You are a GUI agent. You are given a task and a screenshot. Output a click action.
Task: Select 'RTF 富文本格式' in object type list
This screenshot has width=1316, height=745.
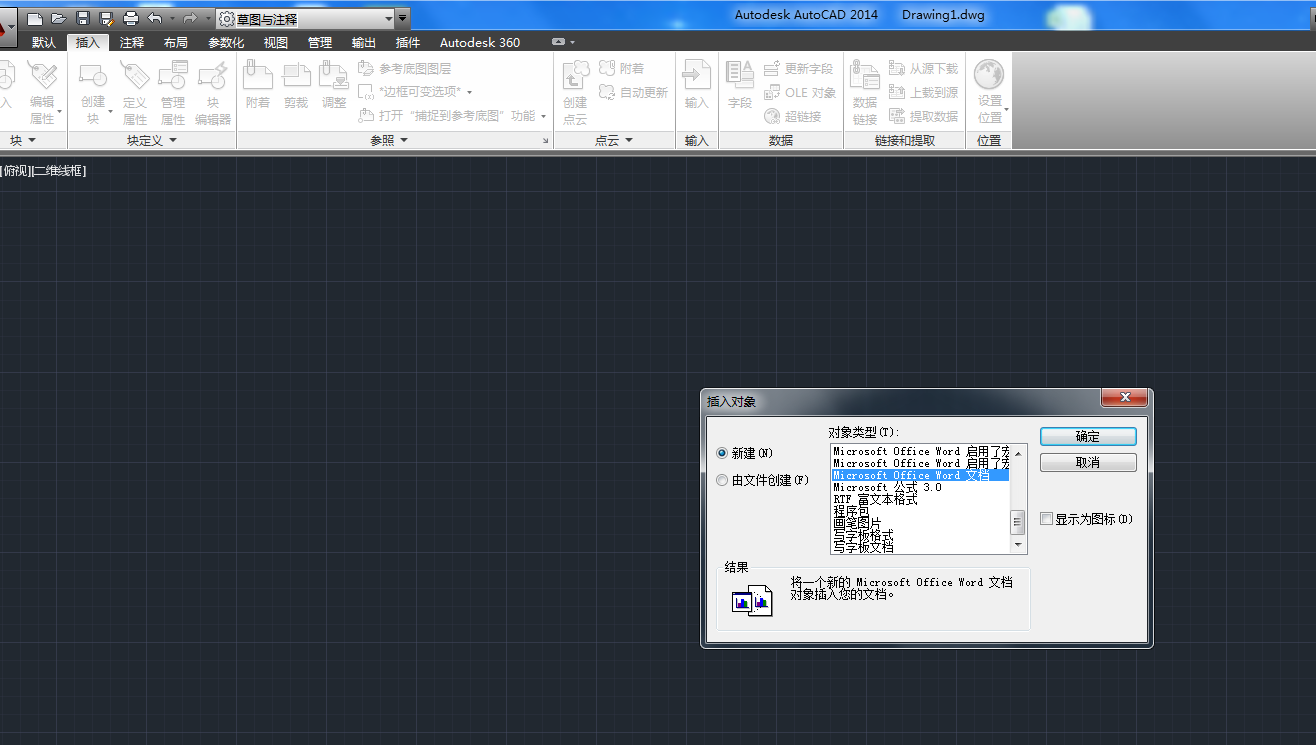tap(920, 499)
